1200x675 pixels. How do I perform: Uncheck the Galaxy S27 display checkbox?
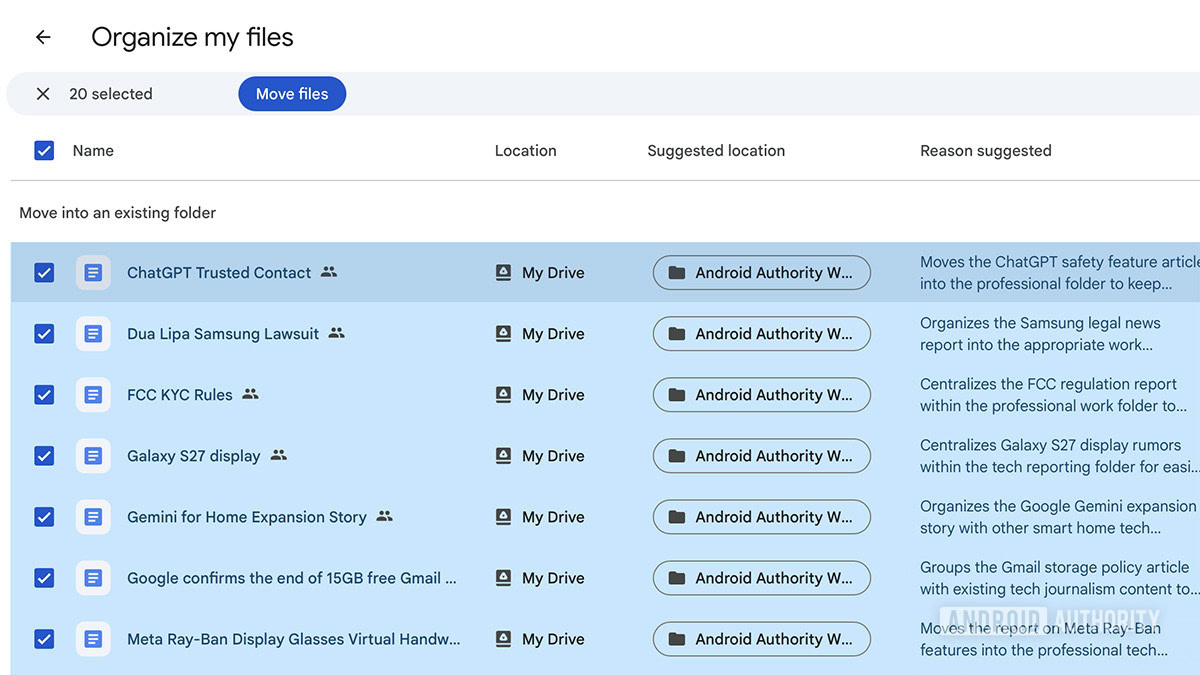pyautogui.click(x=44, y=456)
